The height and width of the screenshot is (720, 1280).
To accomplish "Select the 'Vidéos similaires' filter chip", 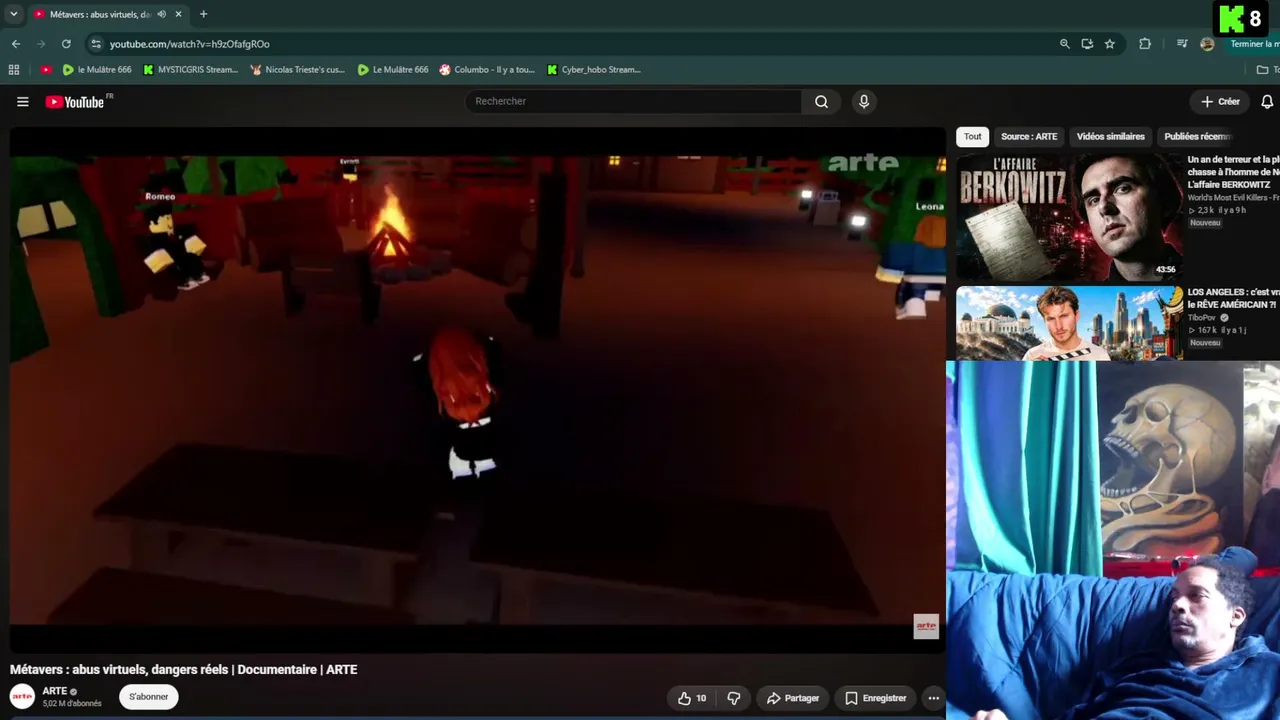I will (1110, 137).
